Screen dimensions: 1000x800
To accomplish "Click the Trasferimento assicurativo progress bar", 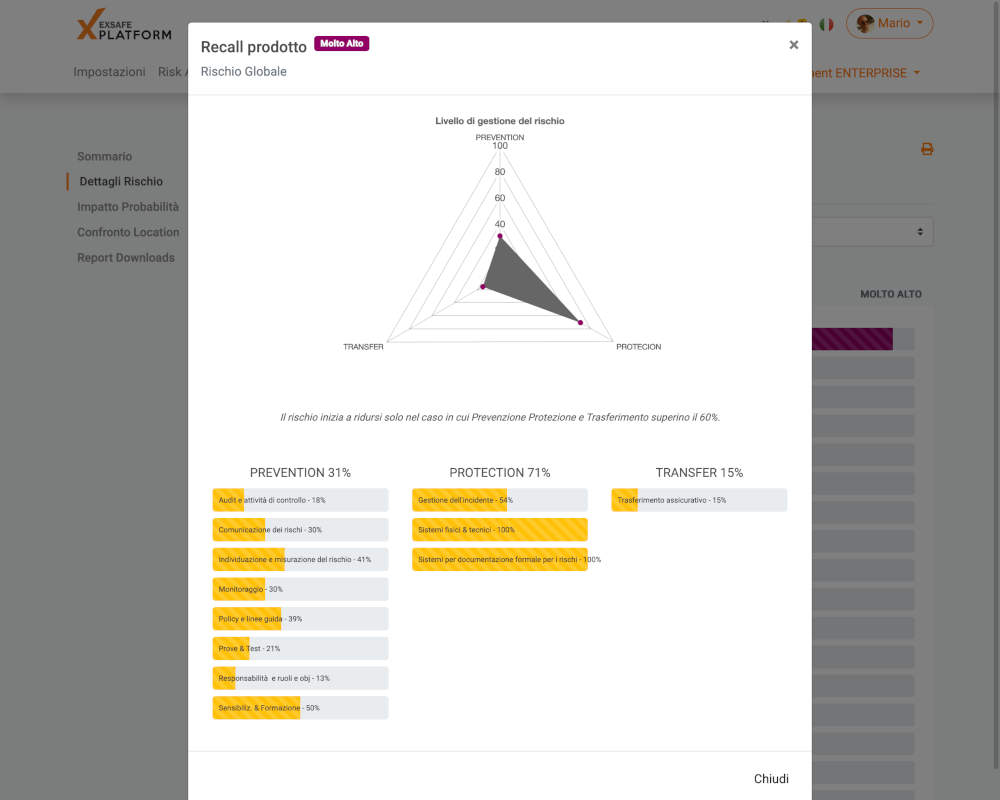I will tap(699, 500).
